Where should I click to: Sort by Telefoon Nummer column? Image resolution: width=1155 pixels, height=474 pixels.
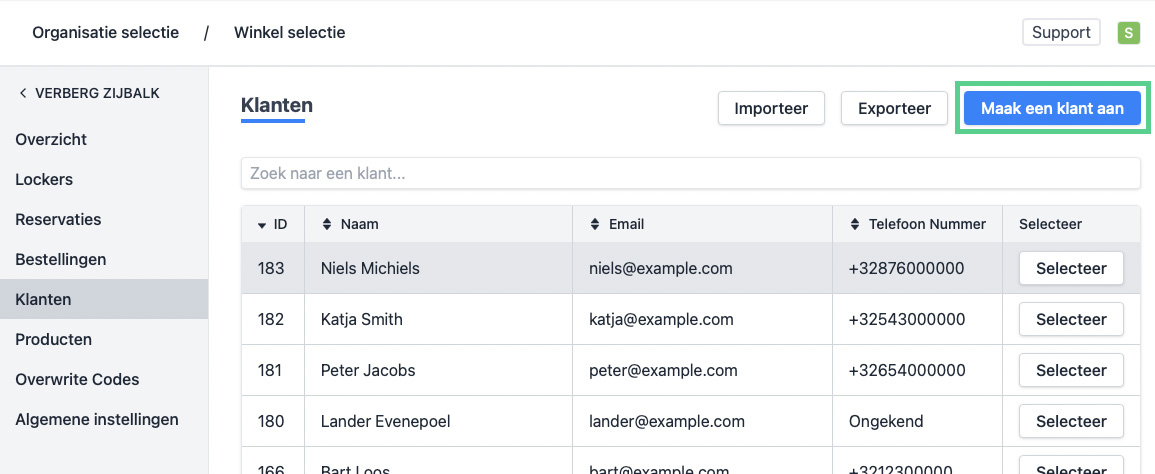(x=854, y=225)
